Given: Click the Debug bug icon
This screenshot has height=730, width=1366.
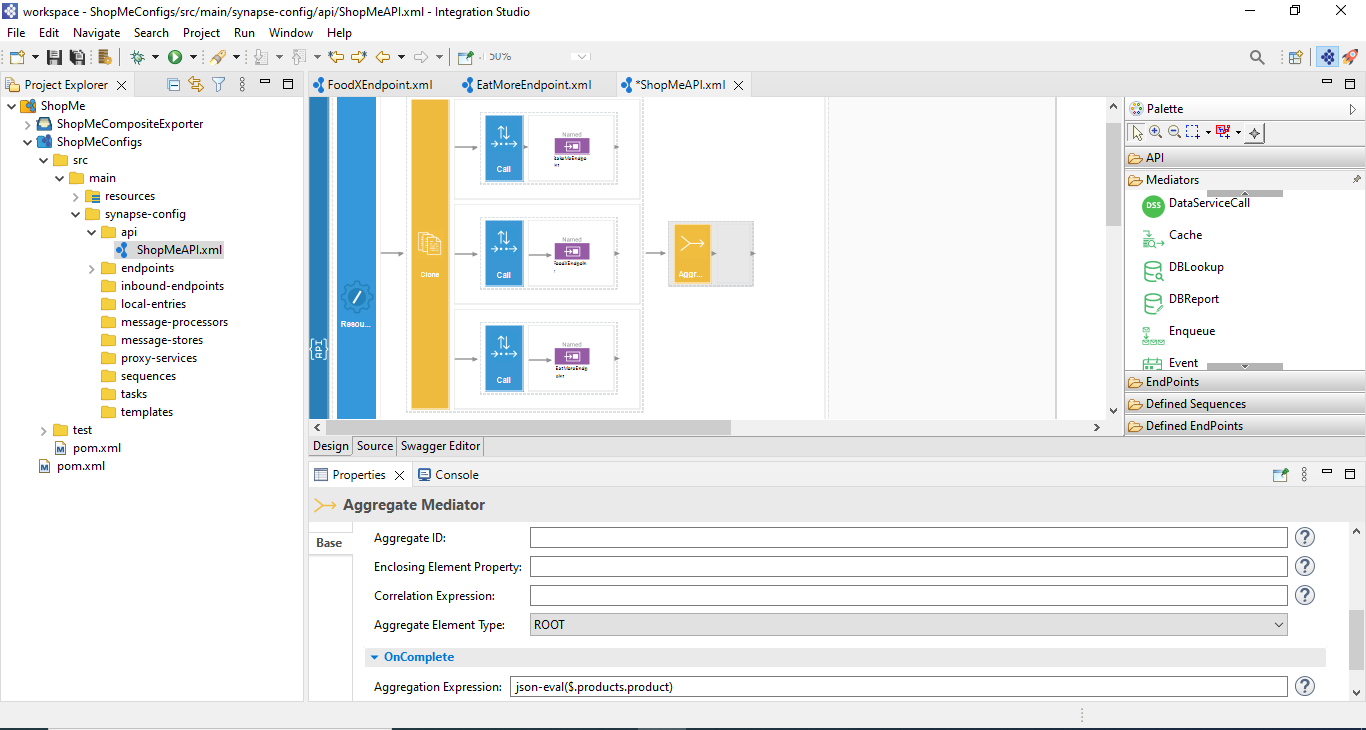Looking at the screenshot, I should tap(138, 58).
